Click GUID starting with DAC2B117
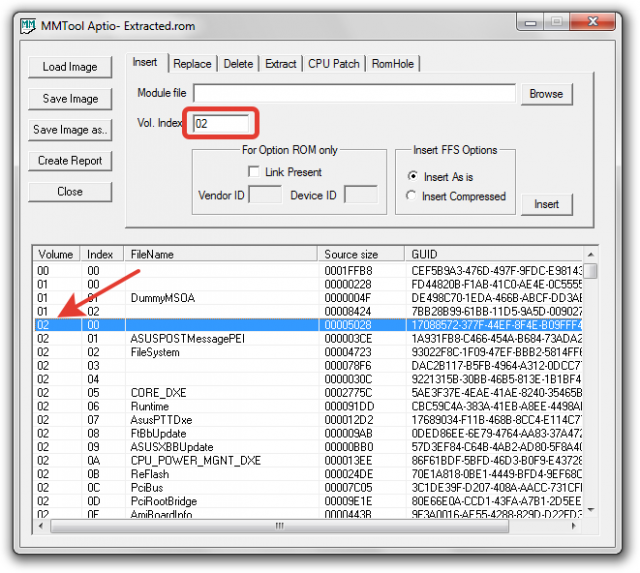The image size is (640, 573). (x=496, y=366)
